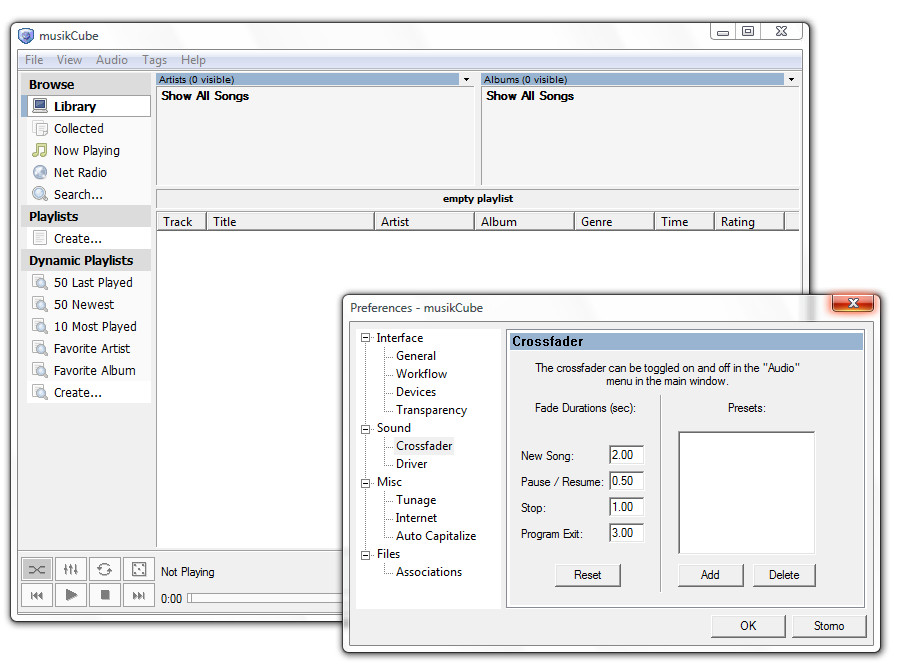This screenshot has height=669, width=897.
Task: Select Internet in preferences tree
Action: point(416,518)
